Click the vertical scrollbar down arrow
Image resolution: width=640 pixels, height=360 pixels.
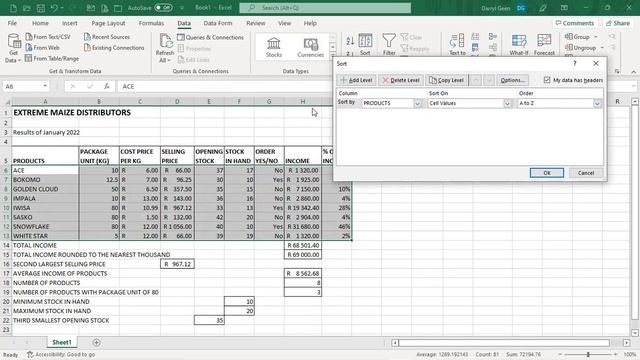pos(635,333)
